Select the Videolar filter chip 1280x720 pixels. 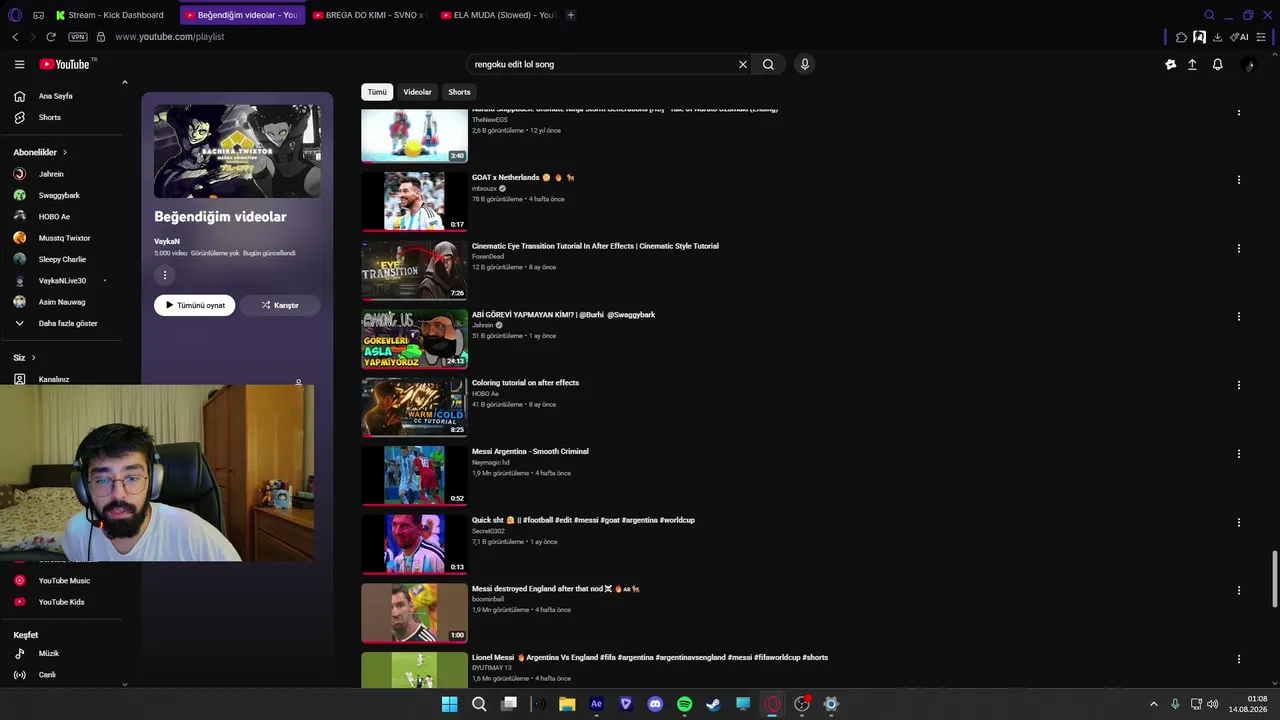(x=418, y=92)
